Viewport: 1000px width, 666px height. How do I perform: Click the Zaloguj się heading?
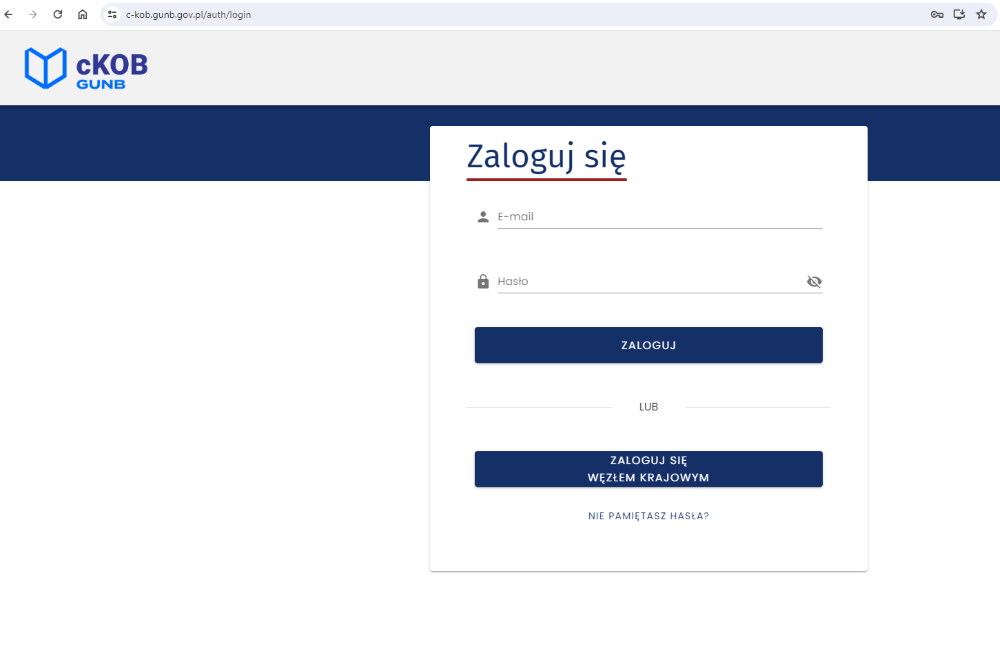[x=546, y=157]
